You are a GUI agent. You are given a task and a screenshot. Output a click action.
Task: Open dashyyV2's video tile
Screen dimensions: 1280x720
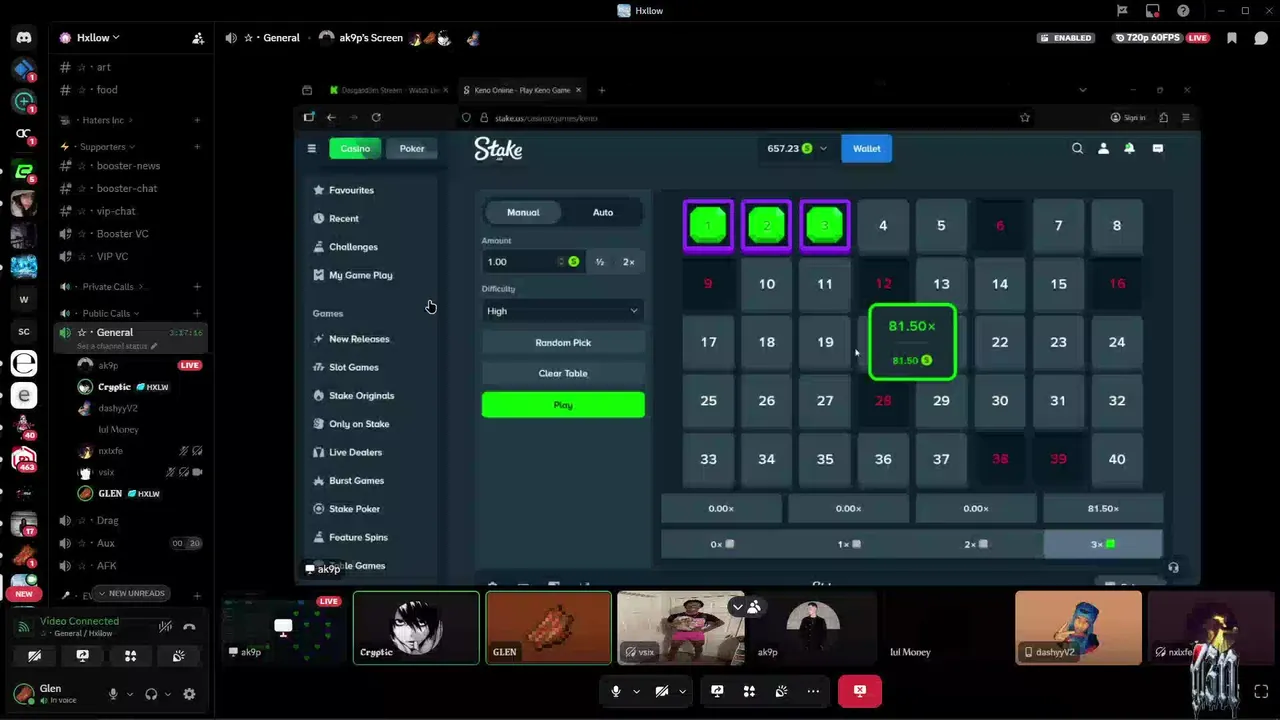pos(1078,628)
